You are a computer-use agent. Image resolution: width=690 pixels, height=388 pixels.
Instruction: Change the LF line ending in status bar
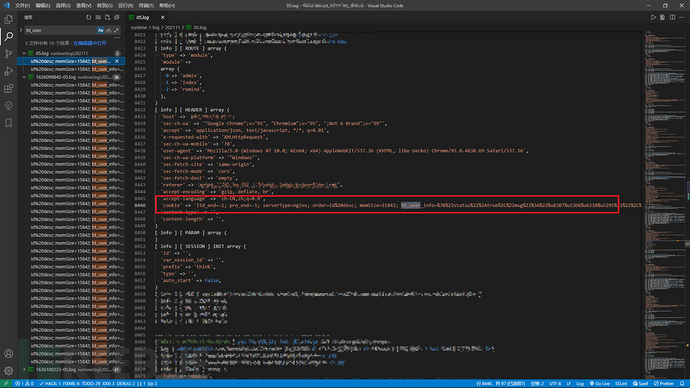point(569,384)
